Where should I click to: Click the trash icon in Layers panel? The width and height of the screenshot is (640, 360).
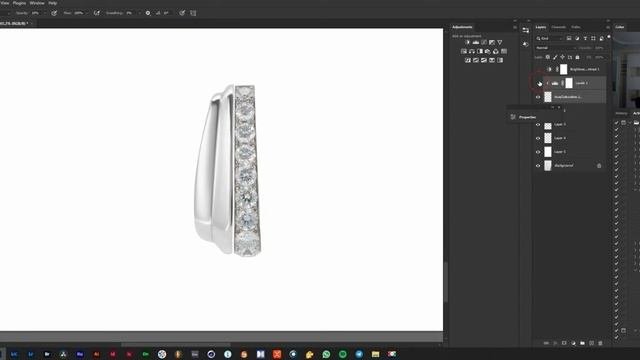point(600,343)
